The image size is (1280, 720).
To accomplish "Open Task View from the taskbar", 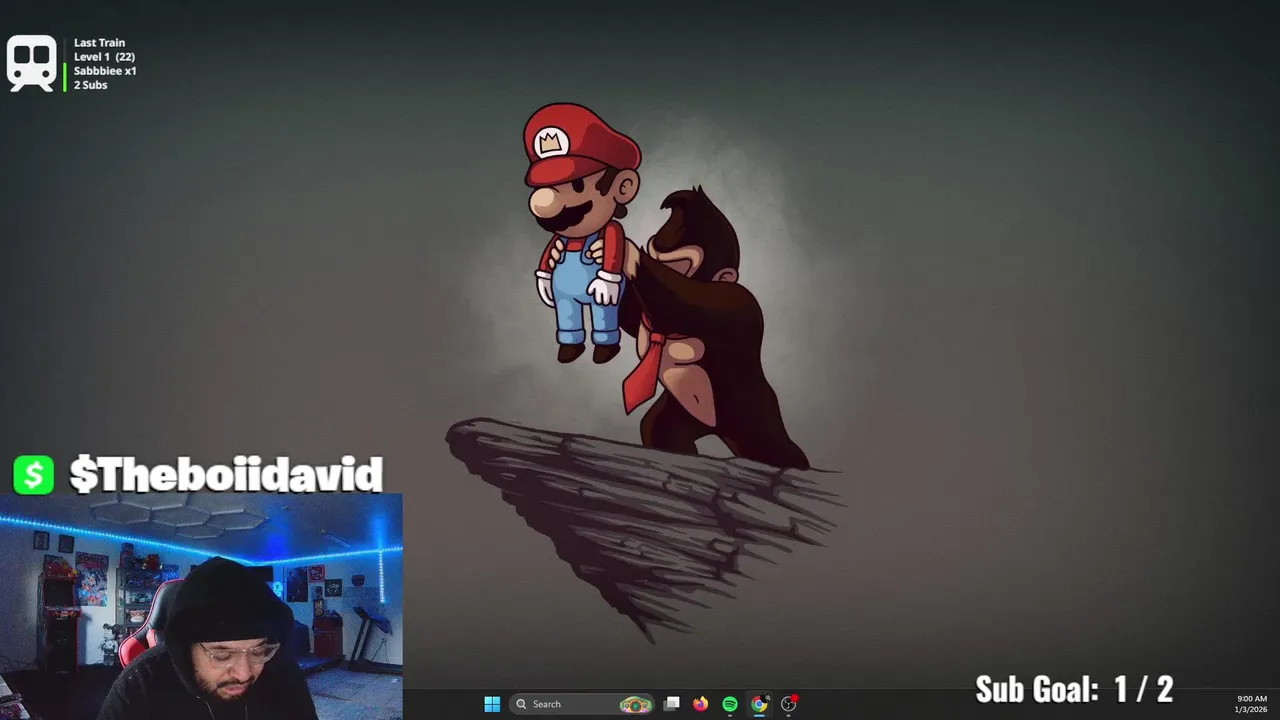I will tap(672, 704).
